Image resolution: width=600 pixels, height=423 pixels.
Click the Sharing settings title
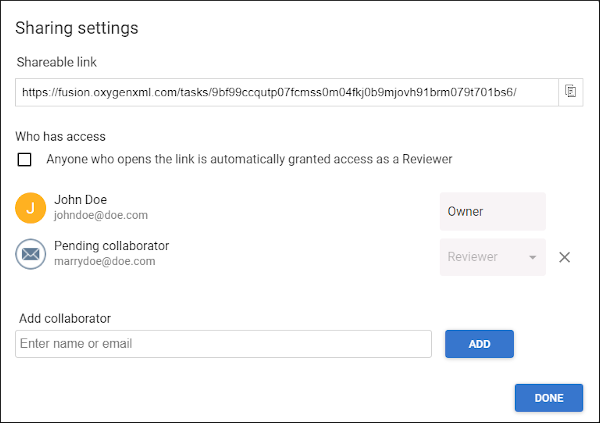(x=77, y=28)
